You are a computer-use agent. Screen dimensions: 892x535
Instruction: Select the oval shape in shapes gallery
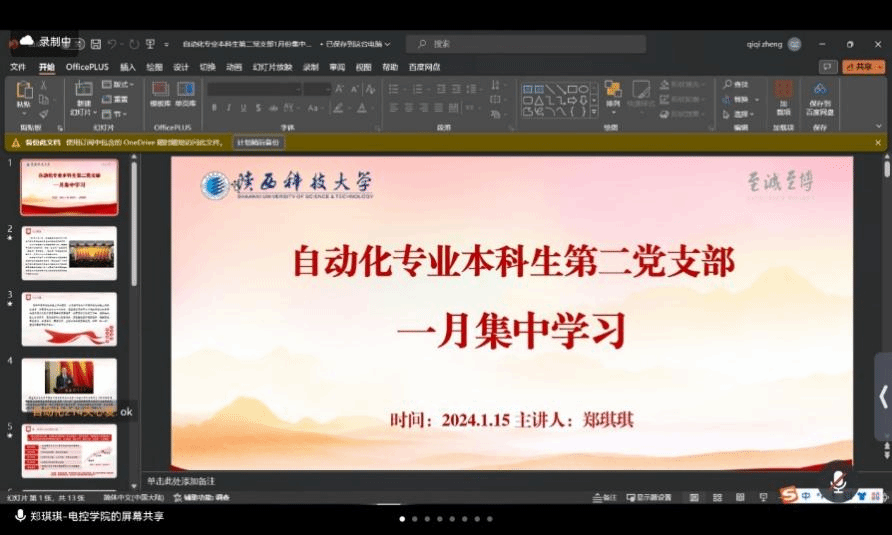pos(584,89)
